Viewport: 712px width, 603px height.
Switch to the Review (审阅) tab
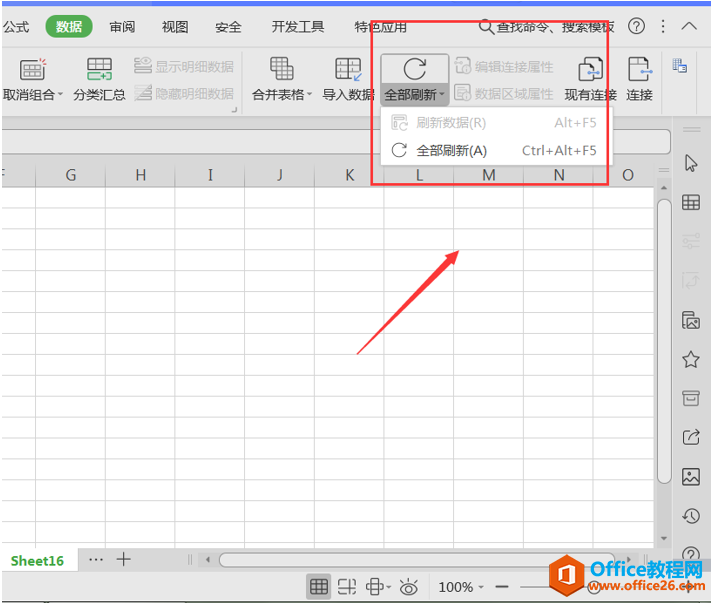coord(122,27)
